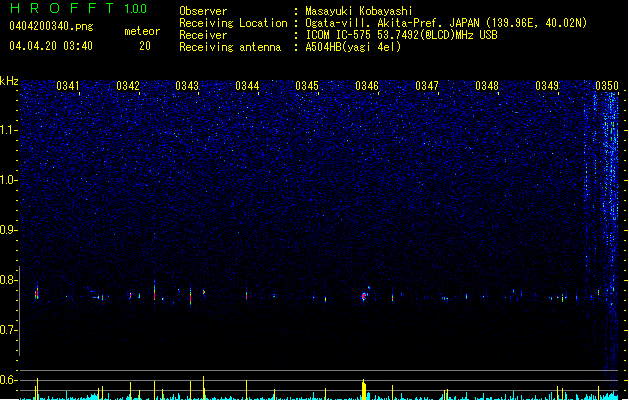Click the Receiver label
The image size is (629, 400).
pyautogui.click(x=203, y=35)
